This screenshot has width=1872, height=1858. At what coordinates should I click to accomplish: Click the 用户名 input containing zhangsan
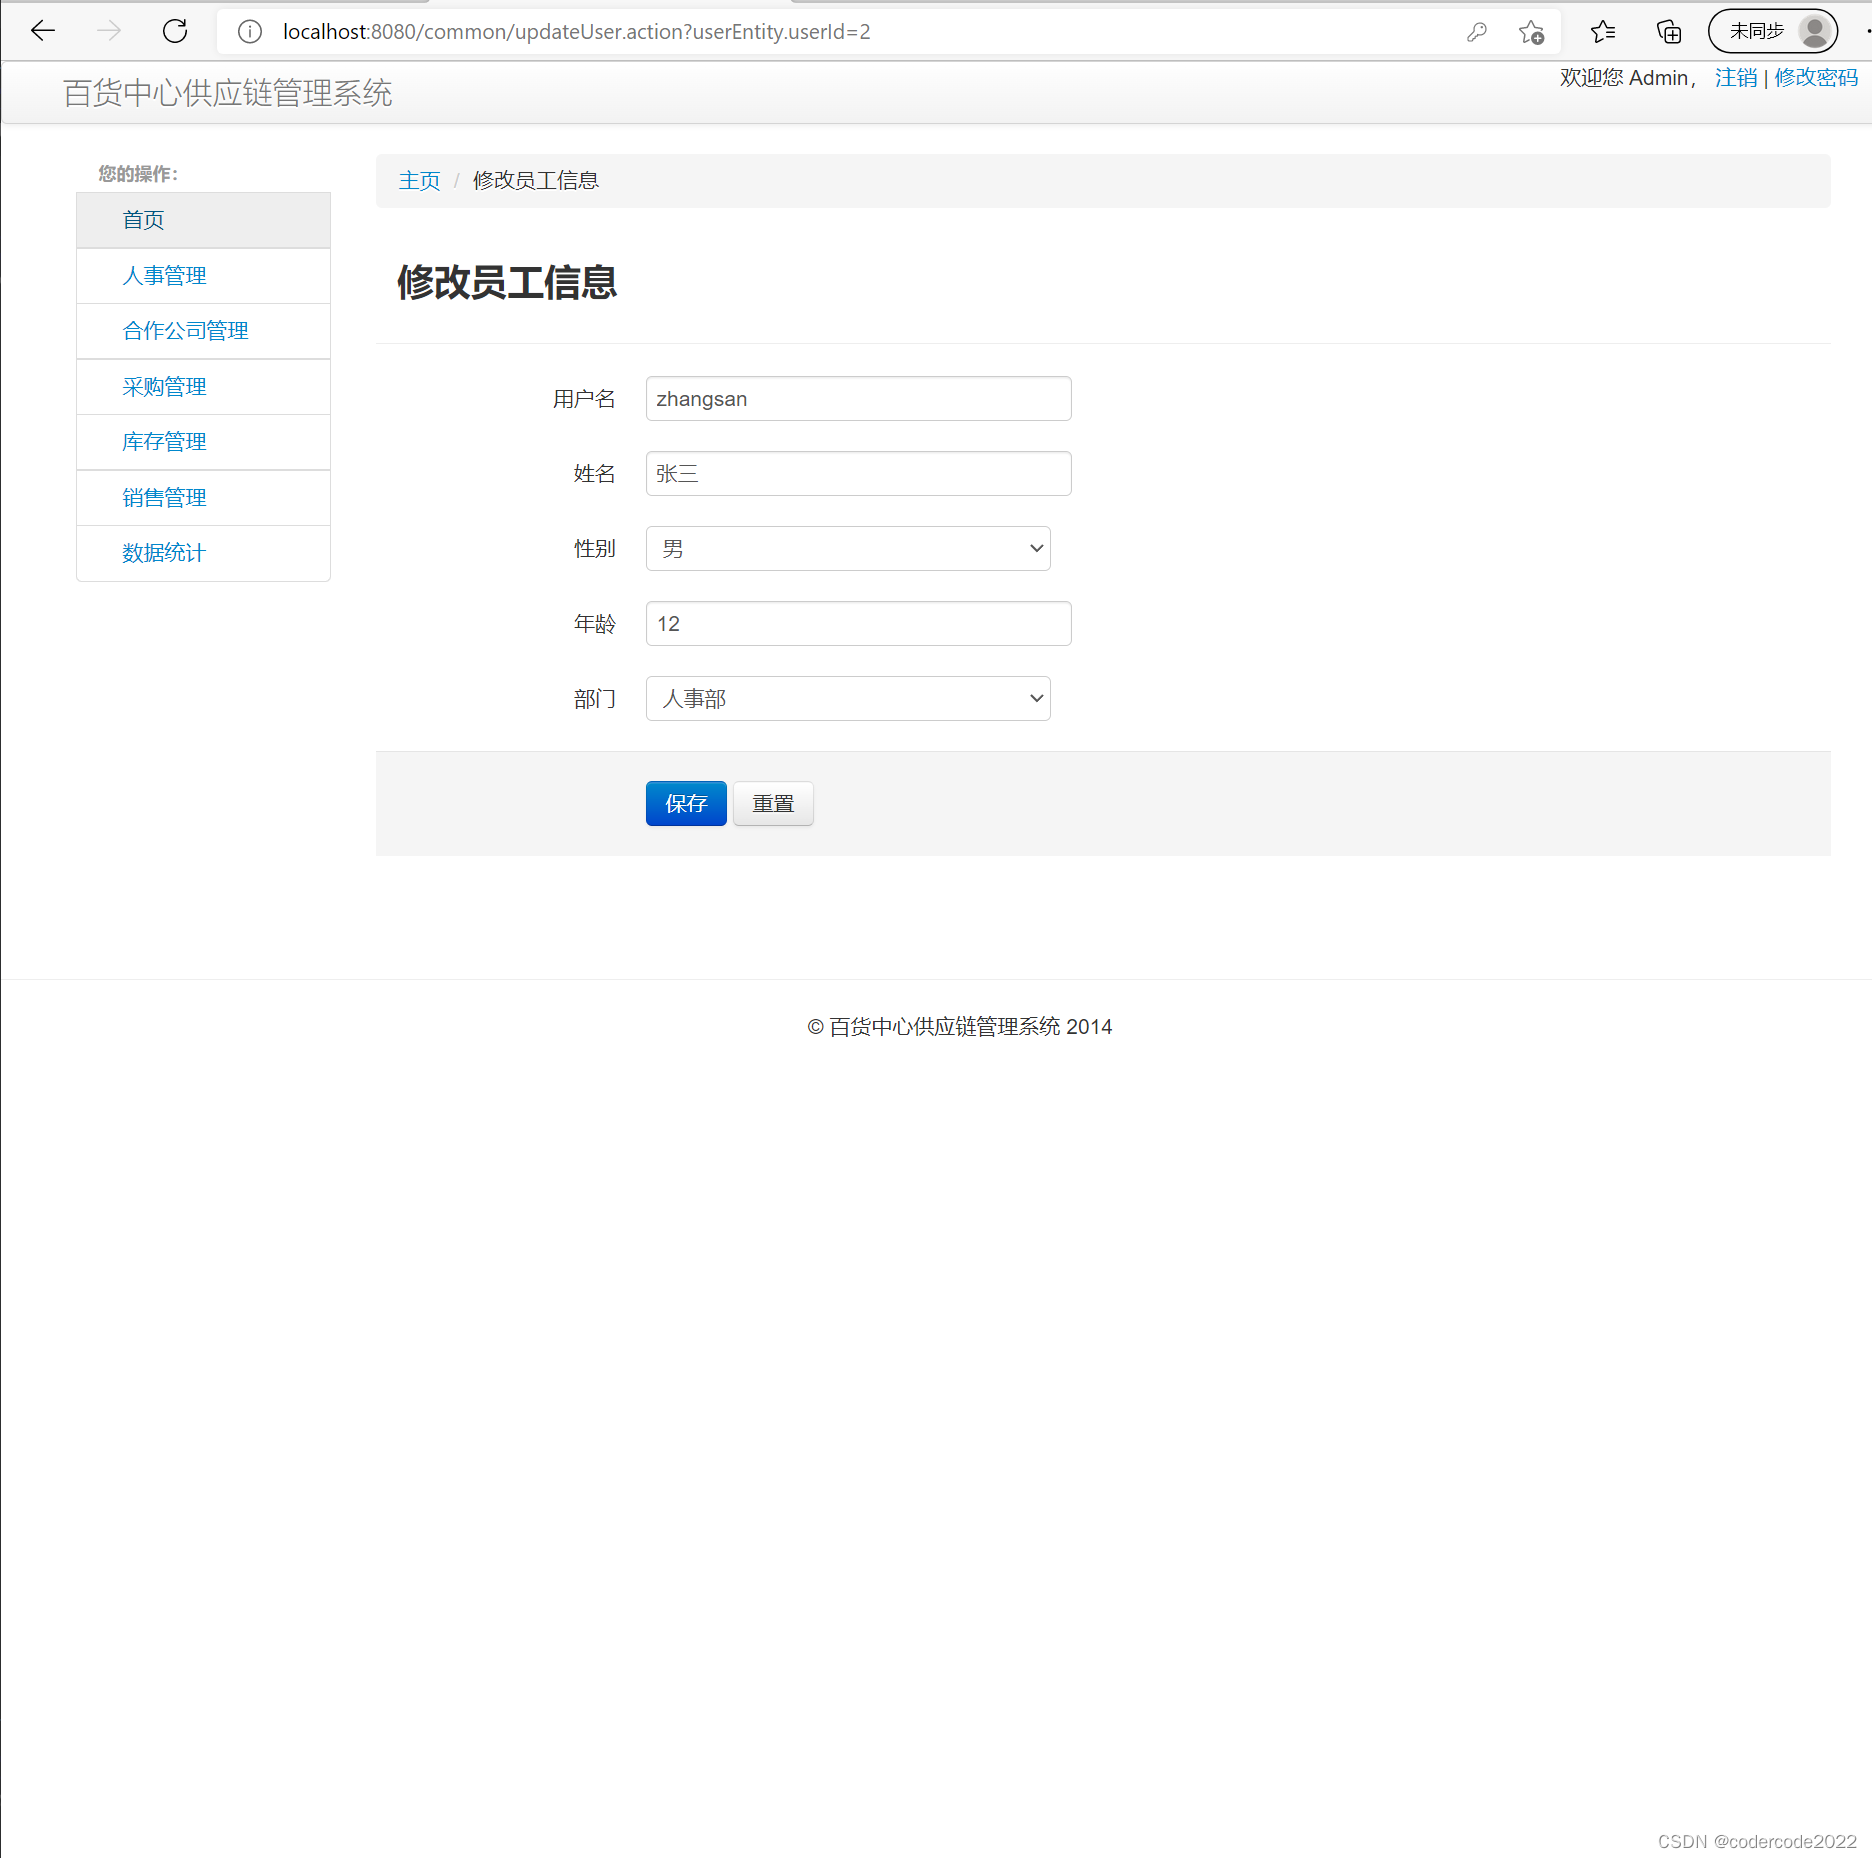click(857, 398)
